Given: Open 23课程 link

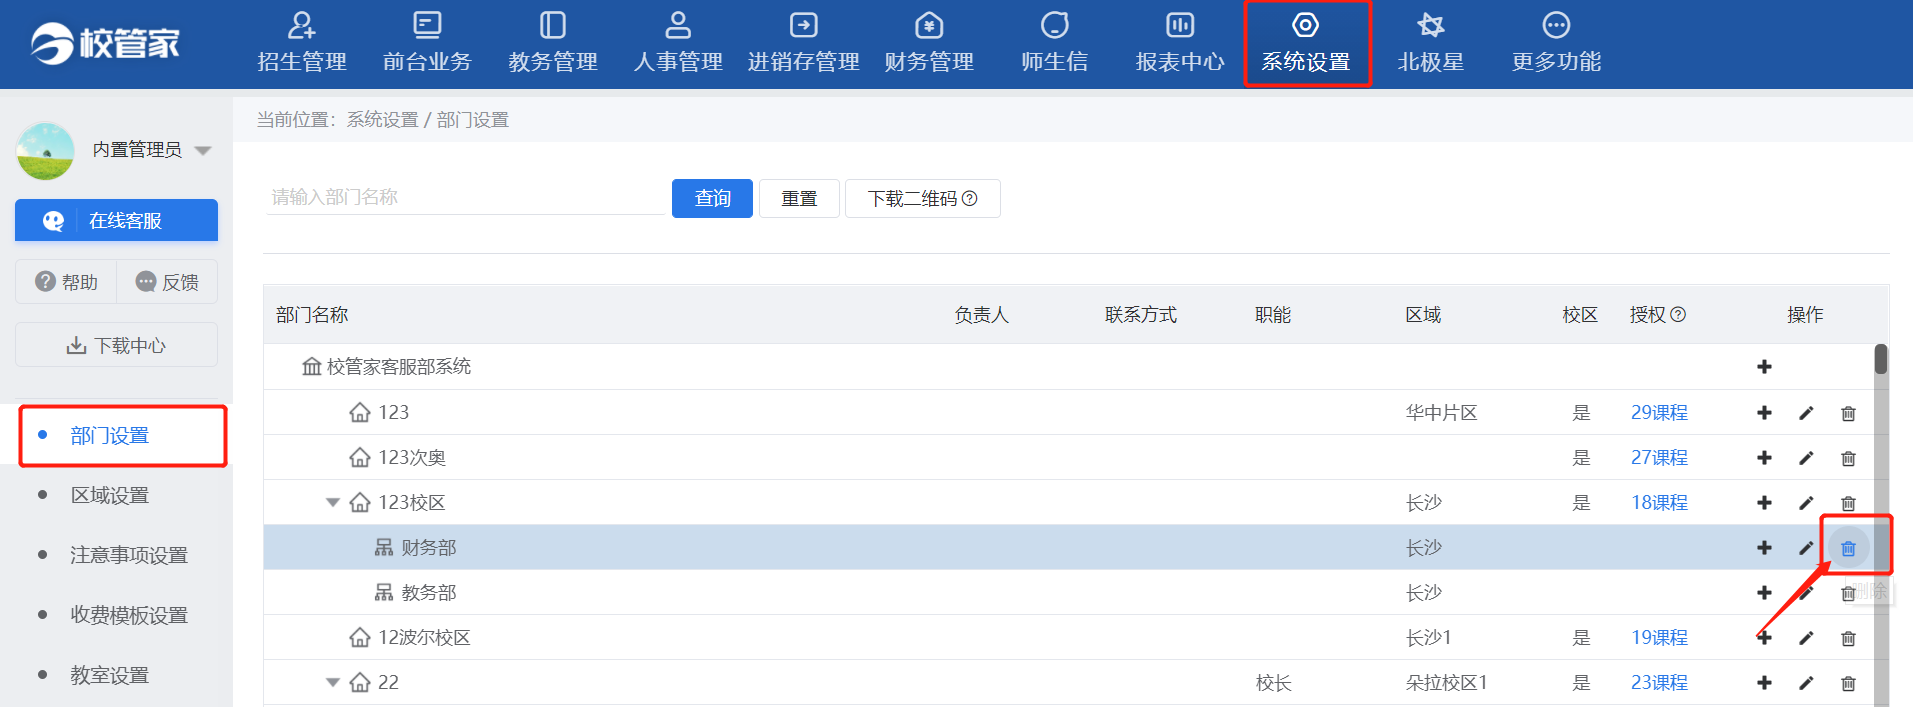Looking at the screenshot, I should (1659, 683).
